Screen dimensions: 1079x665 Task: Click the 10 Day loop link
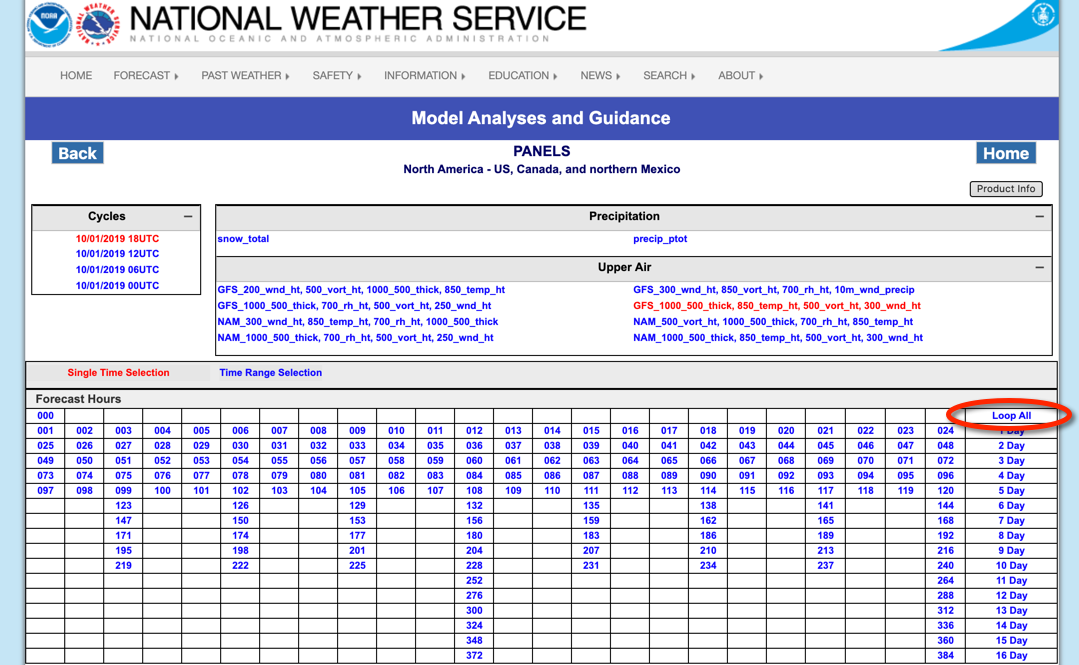[x=1011, y=566]
